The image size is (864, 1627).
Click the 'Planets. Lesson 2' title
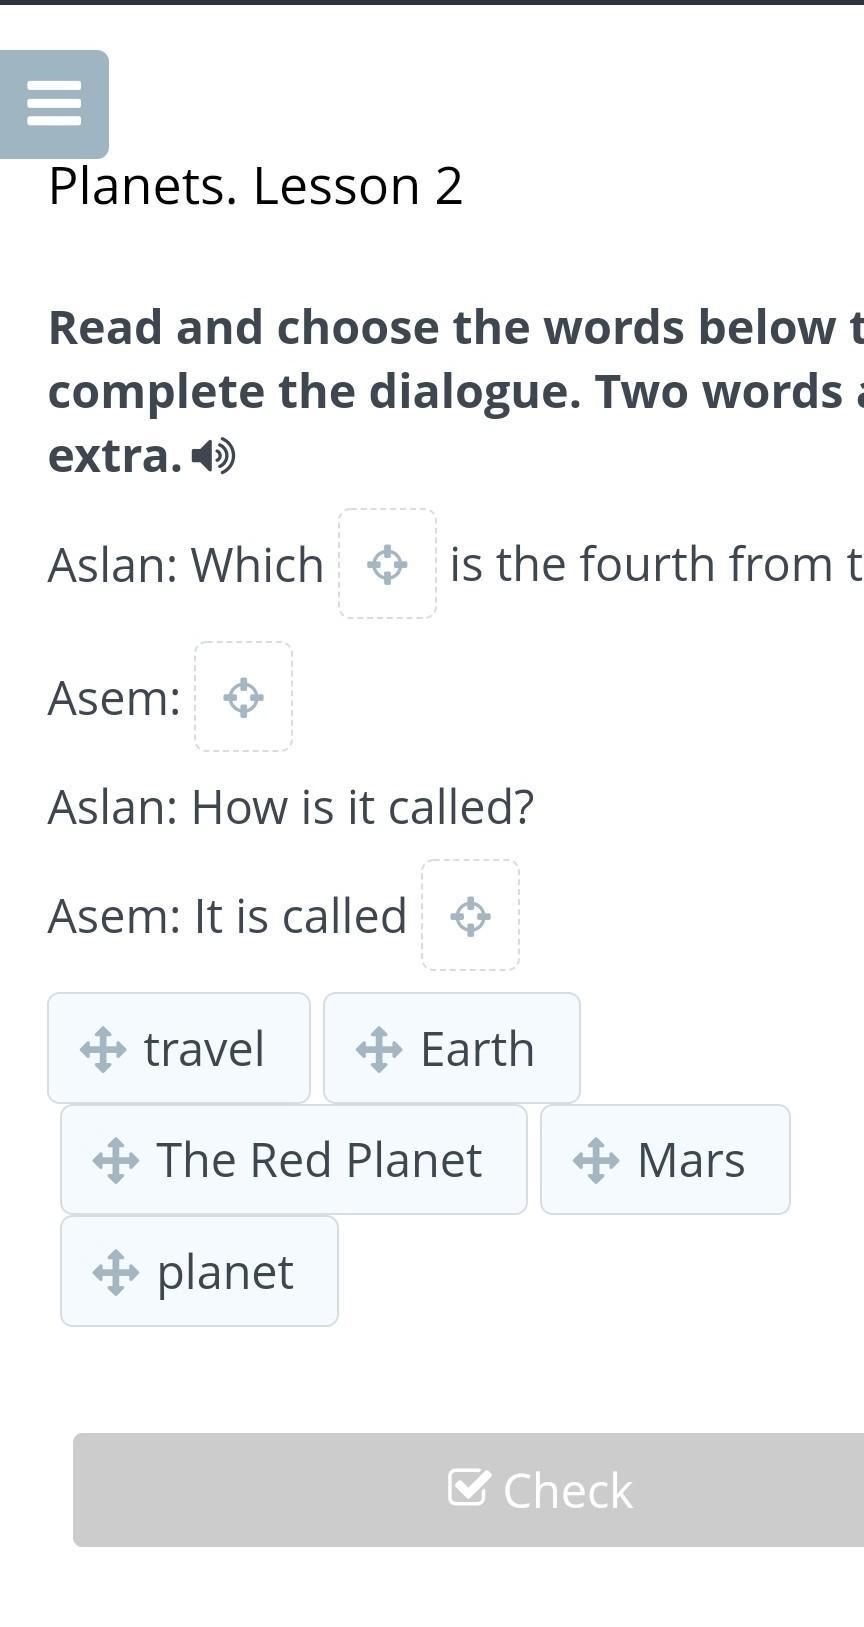click(x=256, y=186)
